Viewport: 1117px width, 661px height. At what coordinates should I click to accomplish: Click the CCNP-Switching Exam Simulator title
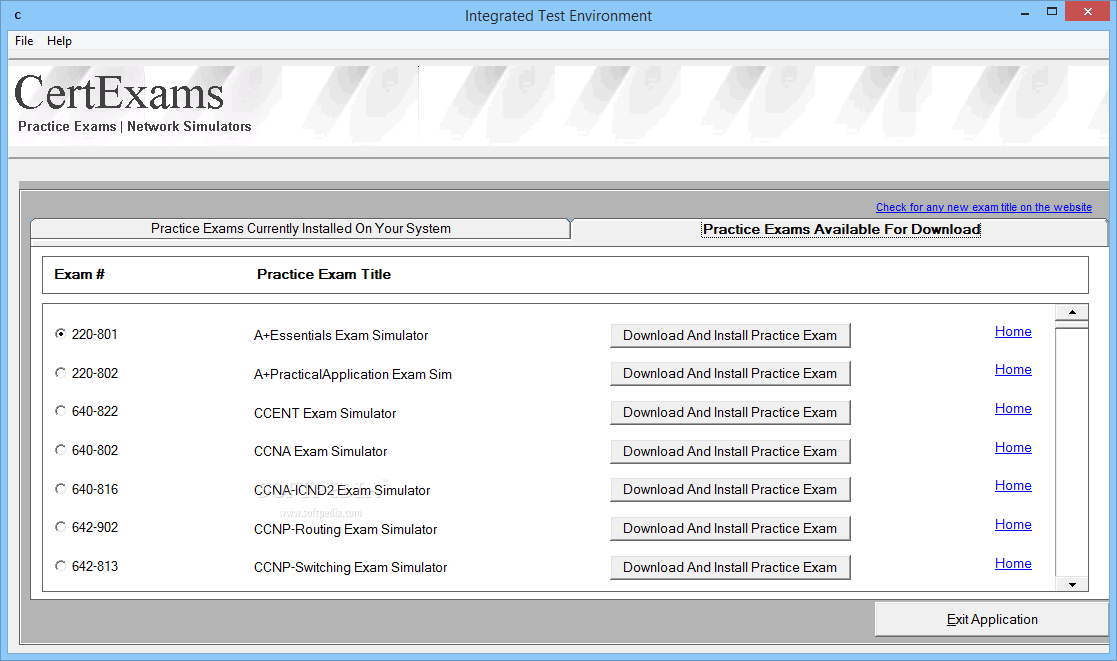pyautogui.click(x=350, y=568)
